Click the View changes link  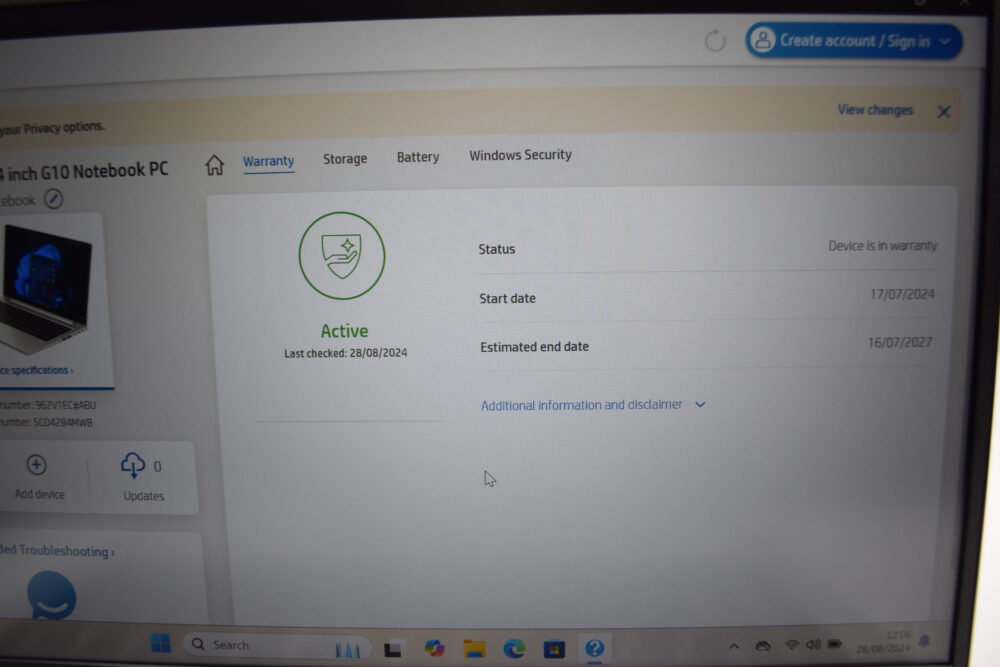click(875, 110)
